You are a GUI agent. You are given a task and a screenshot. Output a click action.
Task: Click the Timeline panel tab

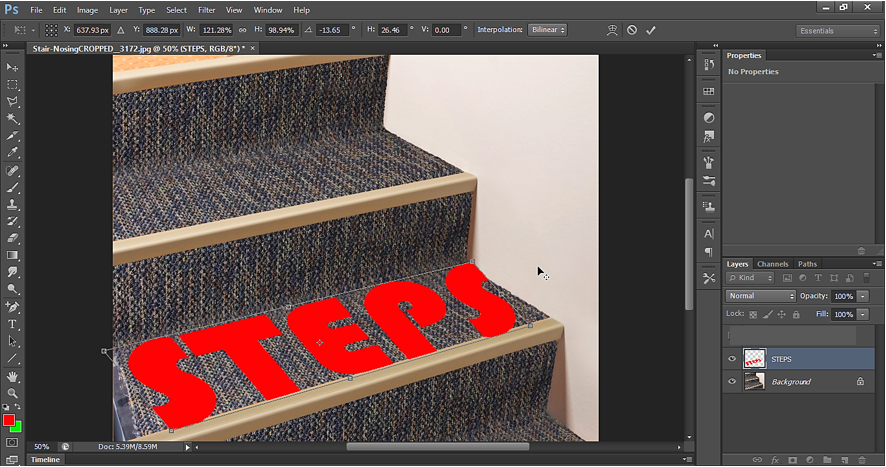click(45, 460)
